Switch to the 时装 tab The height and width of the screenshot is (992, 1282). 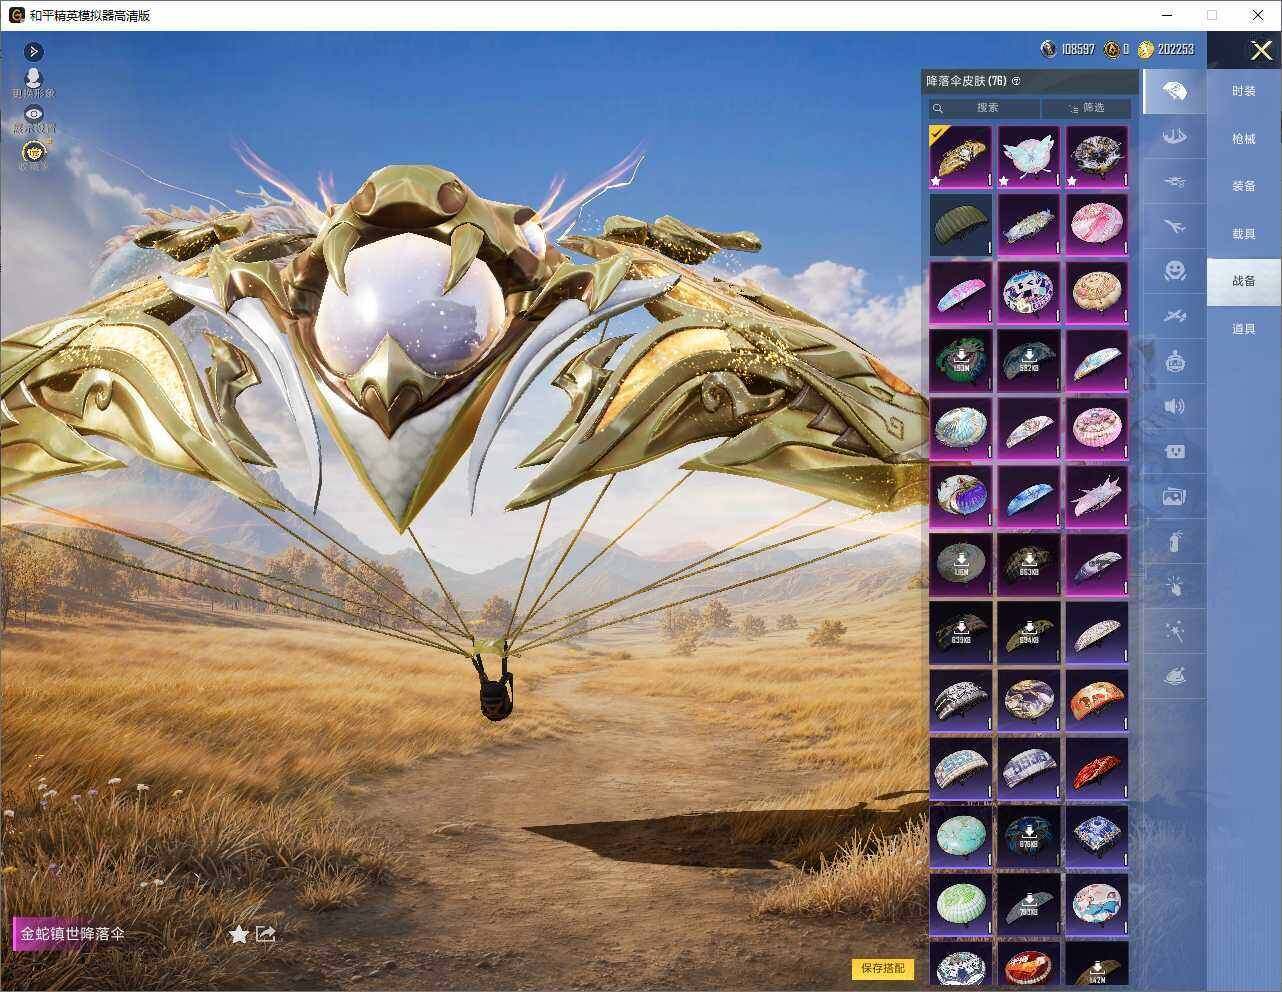click(x=1244, y=91)
